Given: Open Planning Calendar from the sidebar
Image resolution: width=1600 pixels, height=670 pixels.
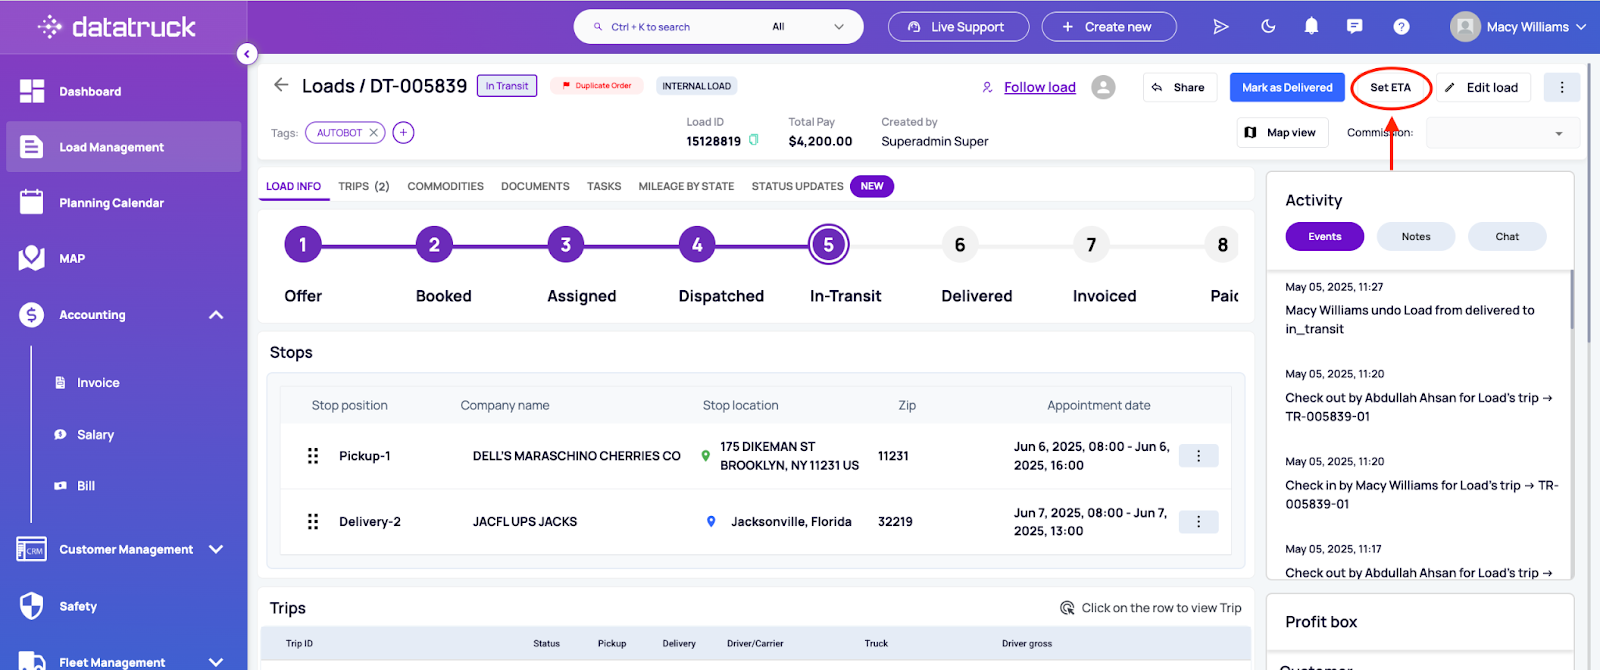Looking at the screenshot, I should (111, 203).
